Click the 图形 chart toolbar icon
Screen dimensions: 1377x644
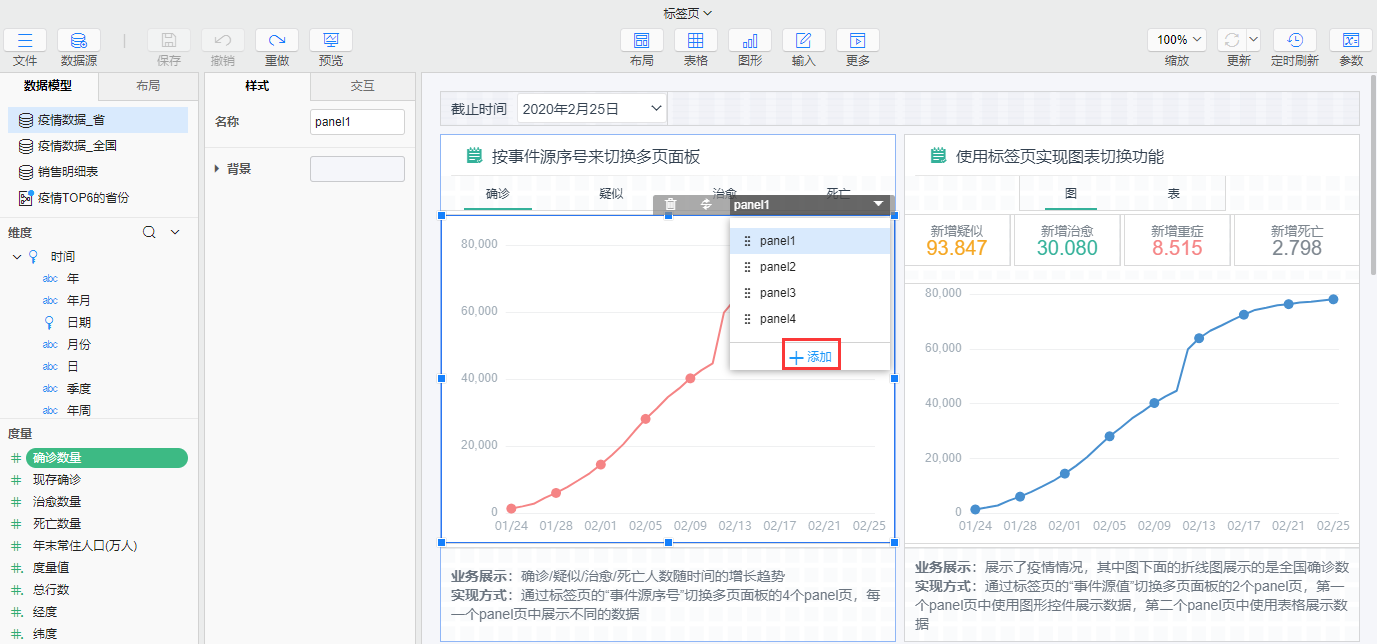pos(749,40)
